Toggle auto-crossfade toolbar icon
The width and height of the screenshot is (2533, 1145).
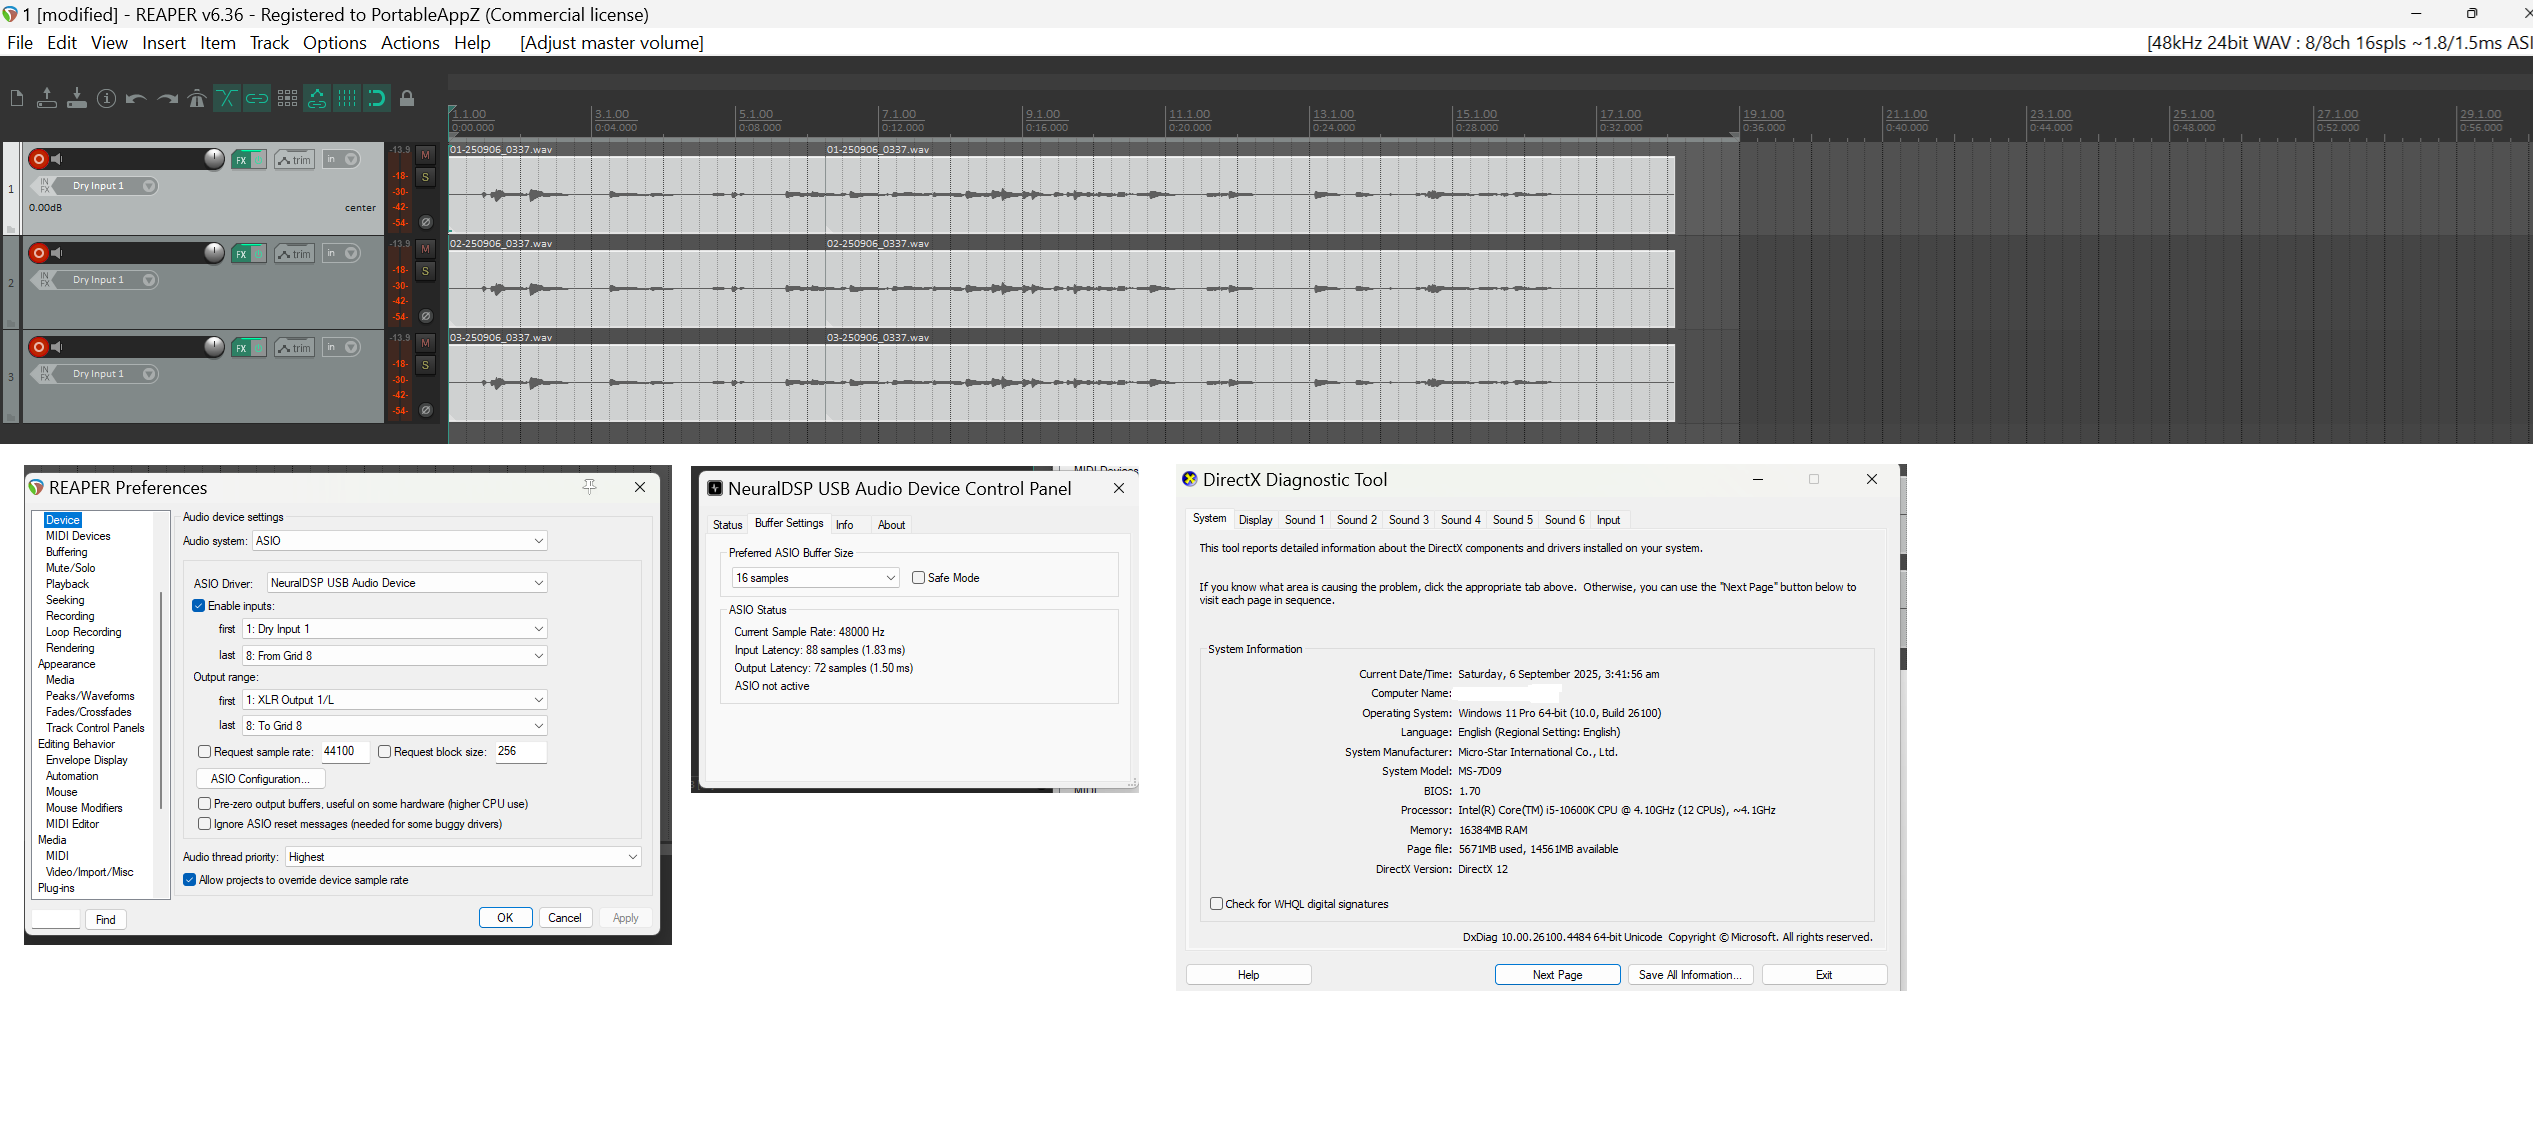tap(227, 98)
